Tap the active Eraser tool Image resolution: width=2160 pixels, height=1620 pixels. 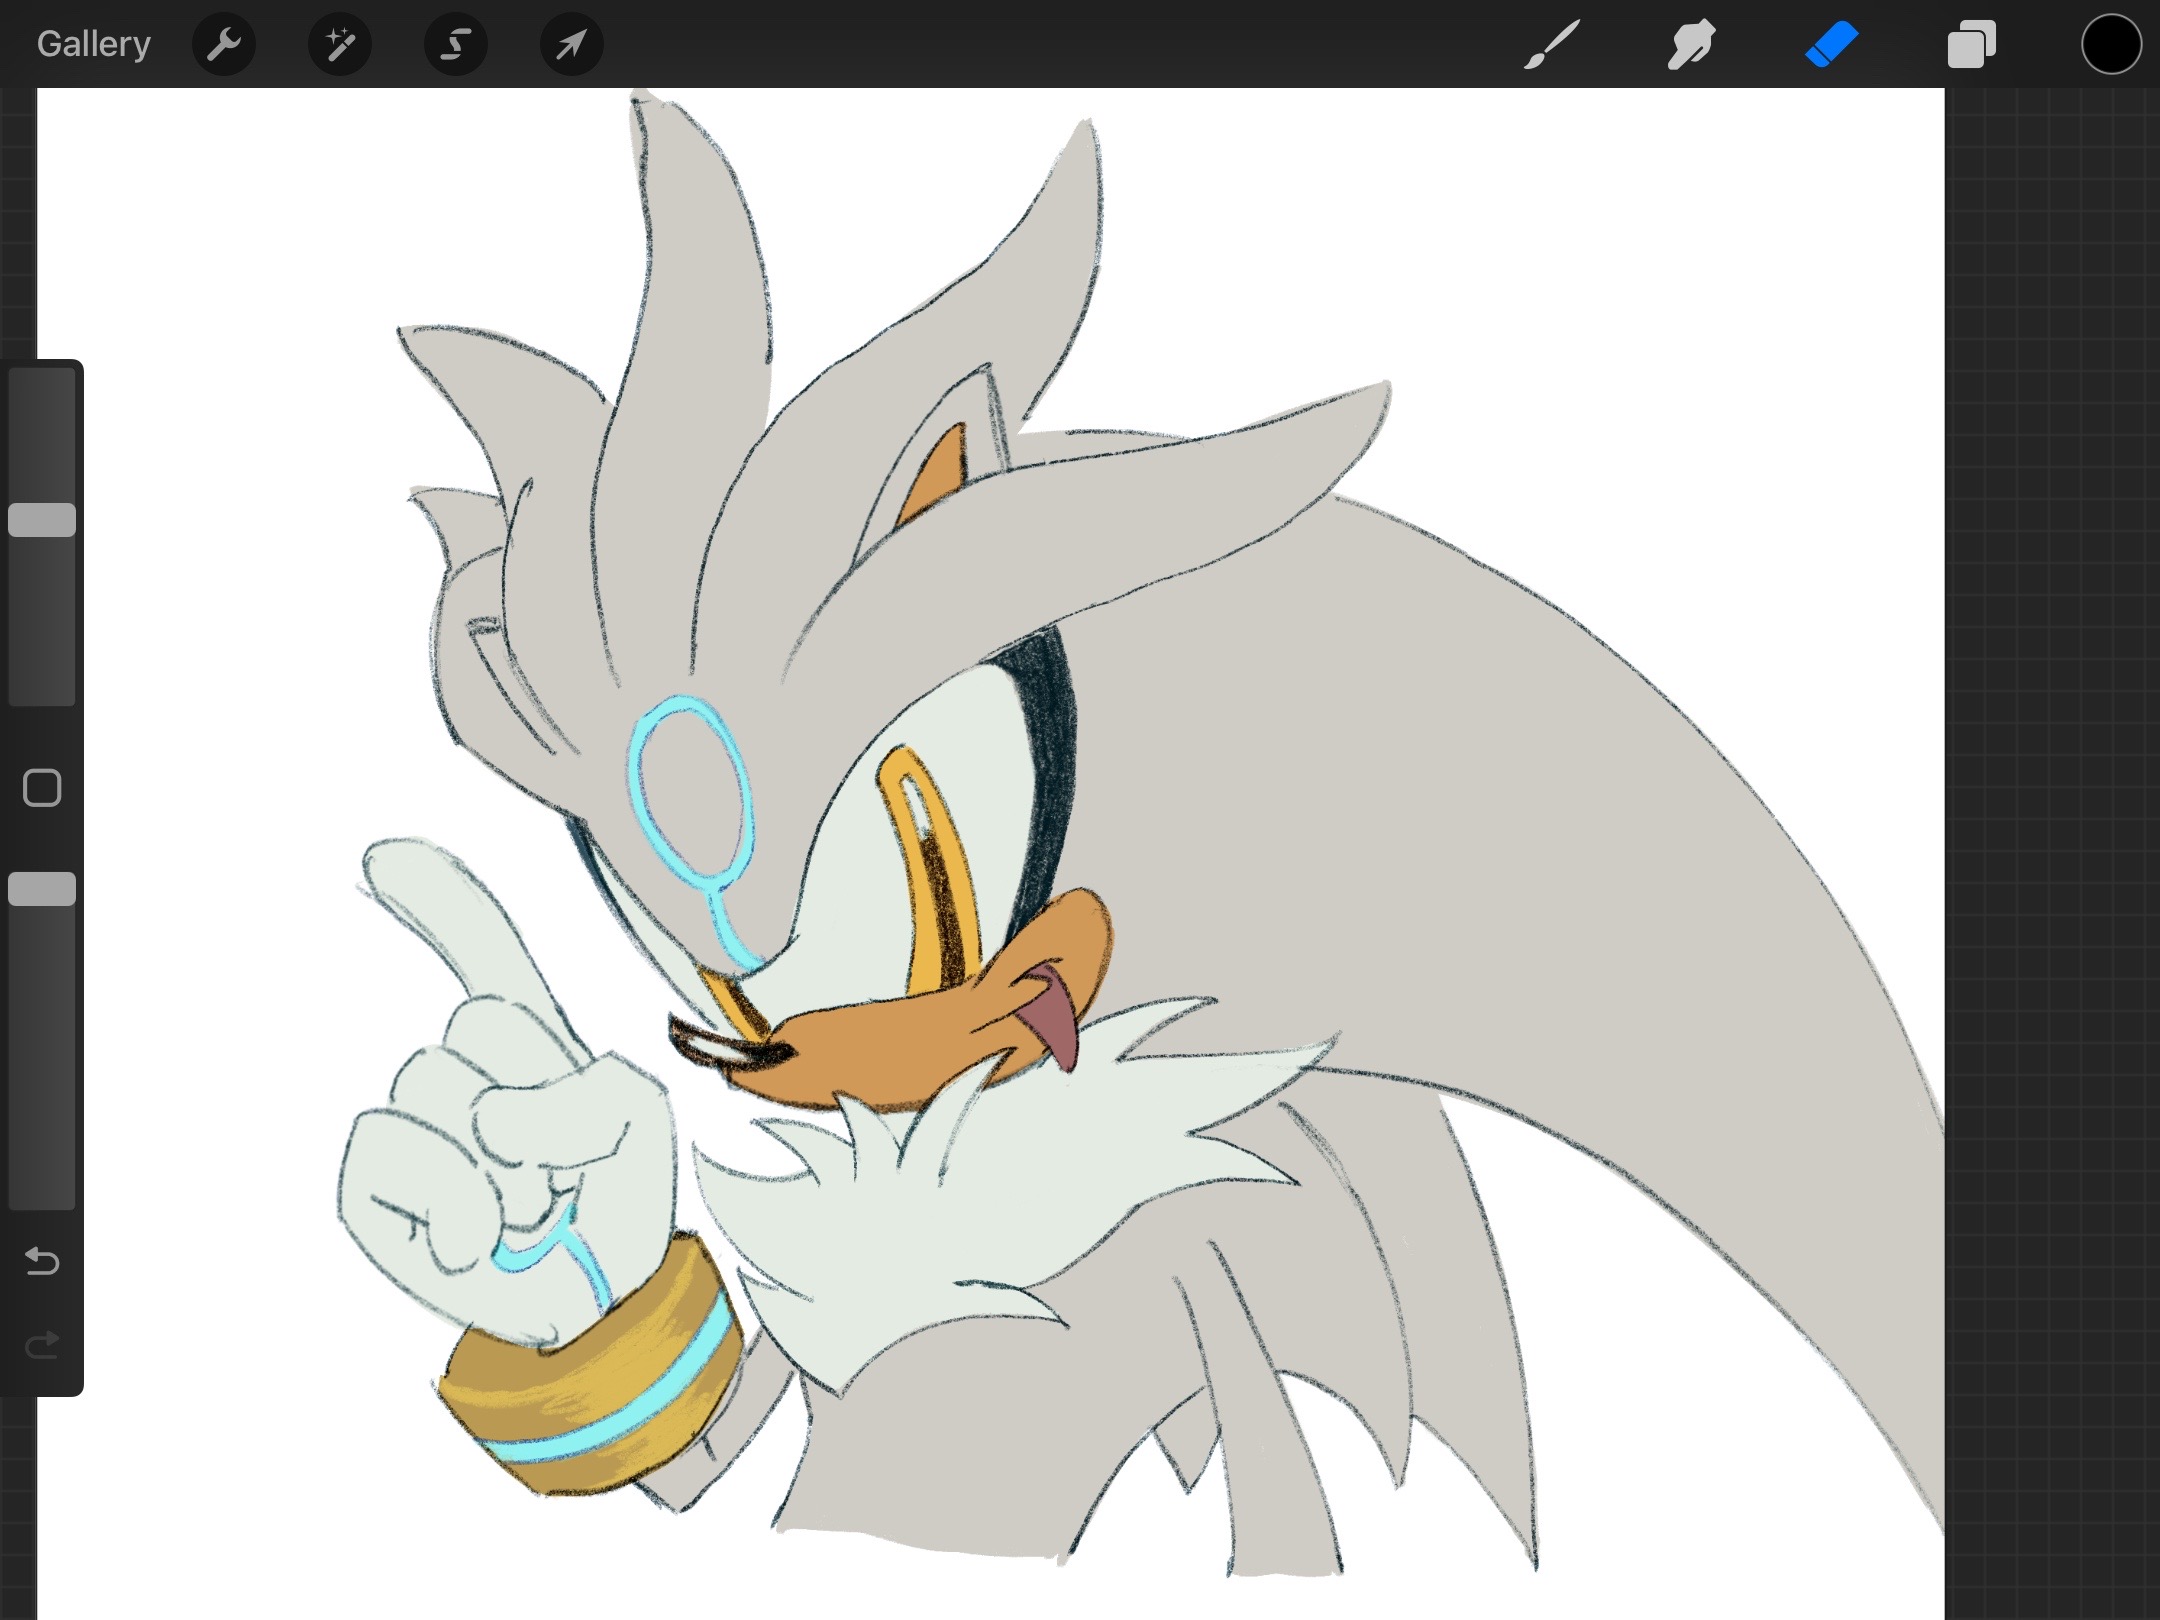1832,44
